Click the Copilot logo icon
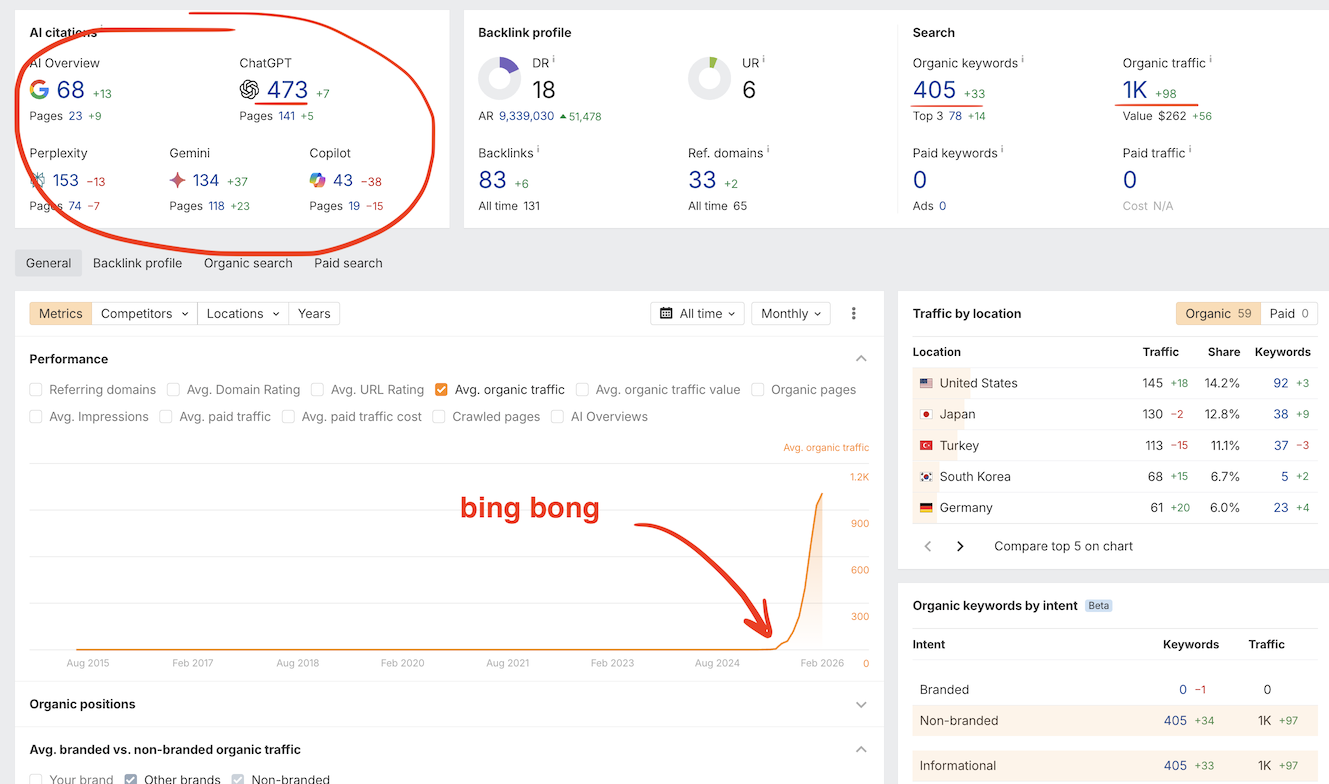 point(317,180)
